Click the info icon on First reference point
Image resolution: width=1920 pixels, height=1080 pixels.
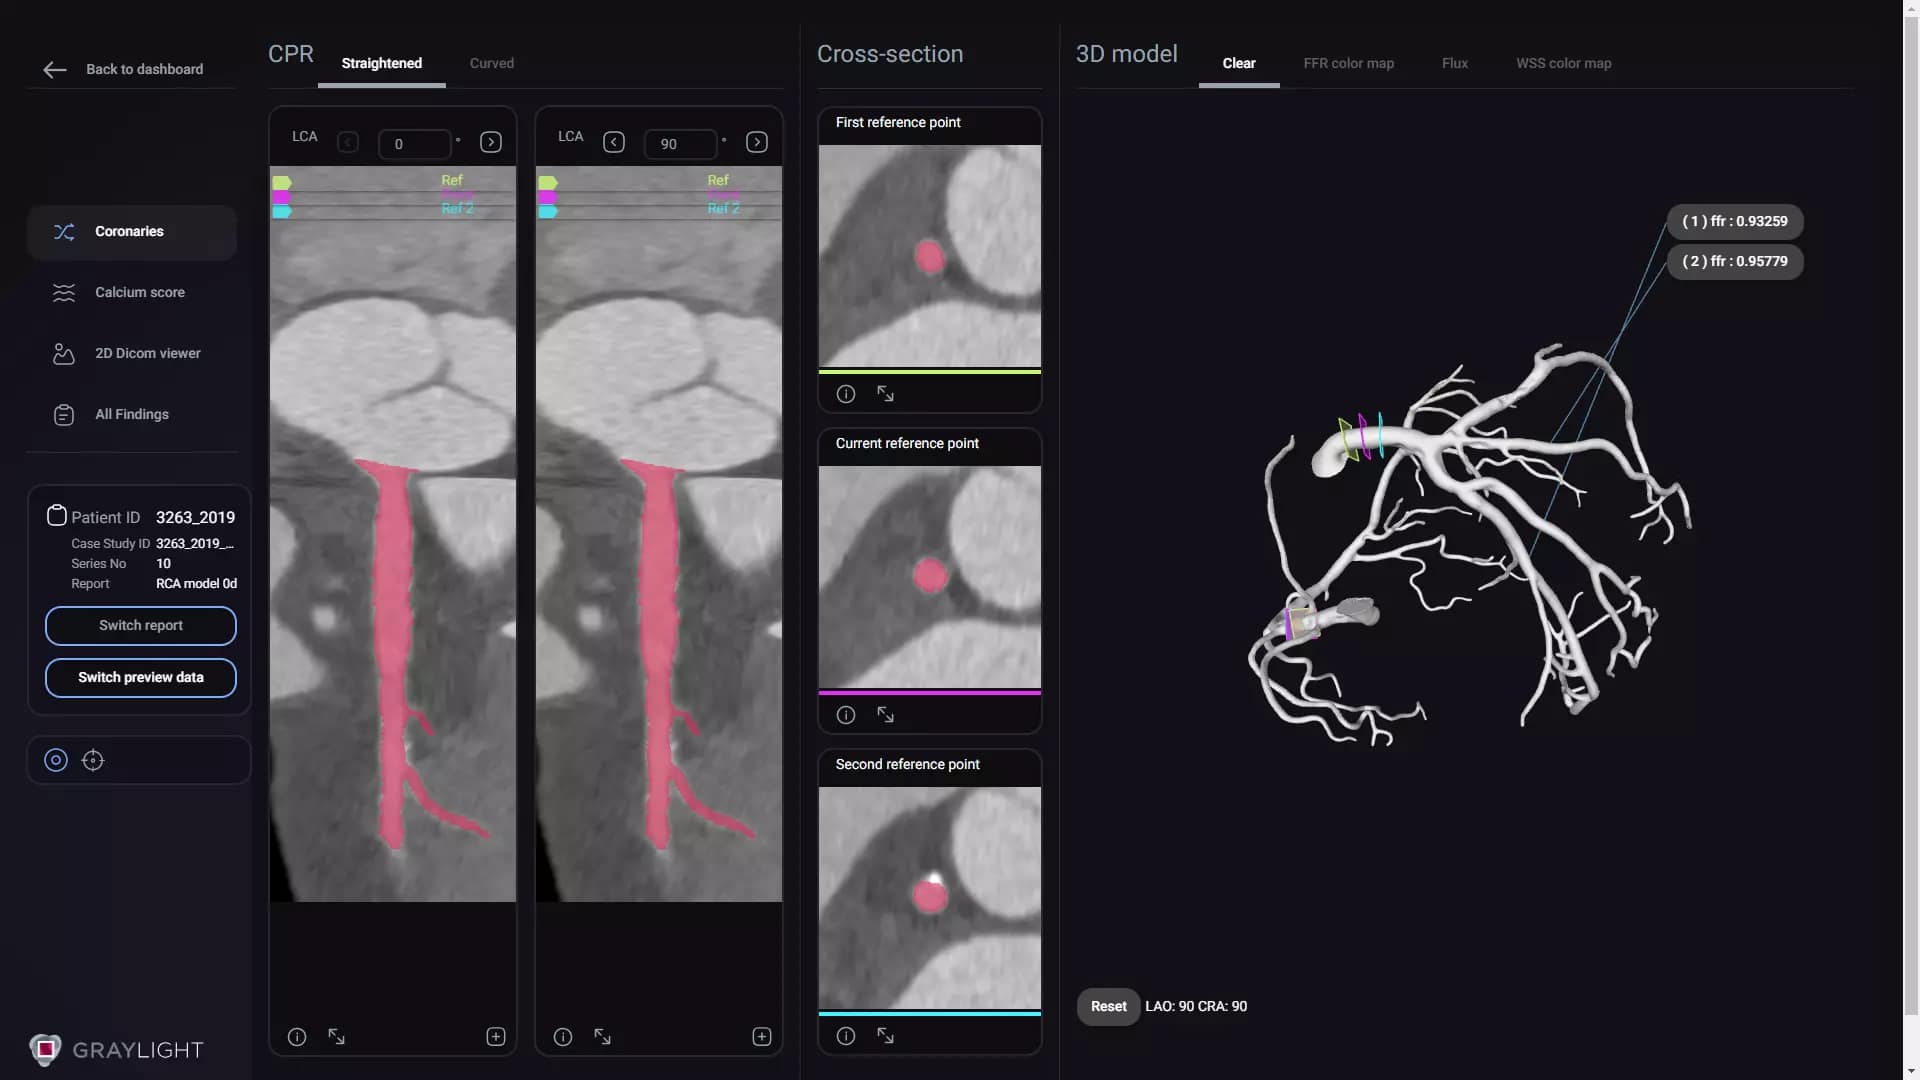click(x=845, y=393)
